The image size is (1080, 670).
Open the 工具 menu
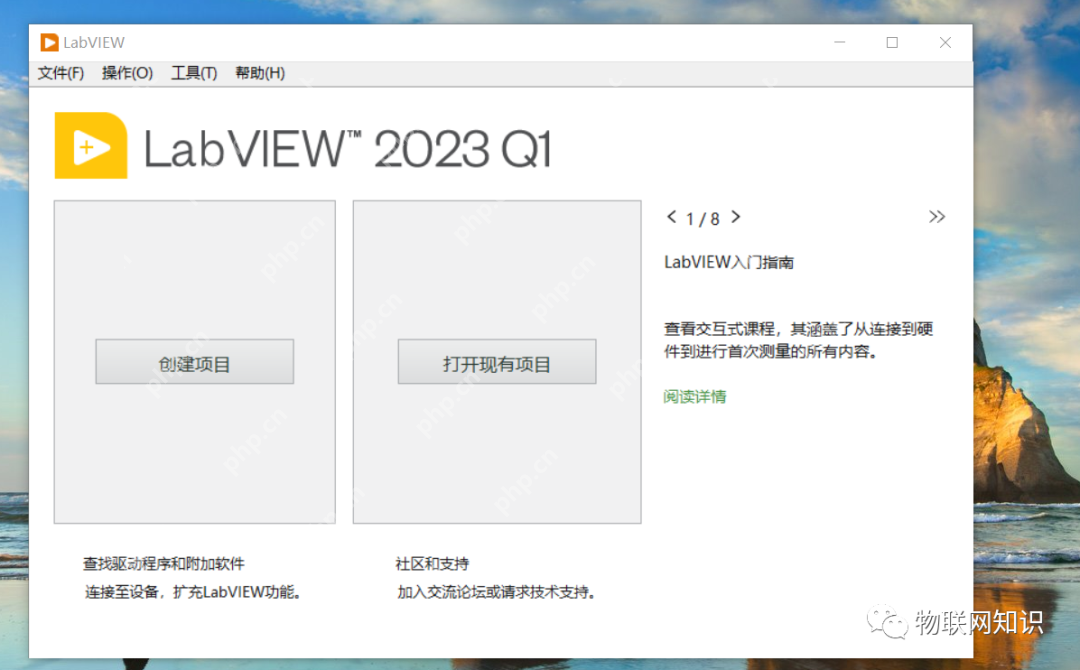pos(193,72)
